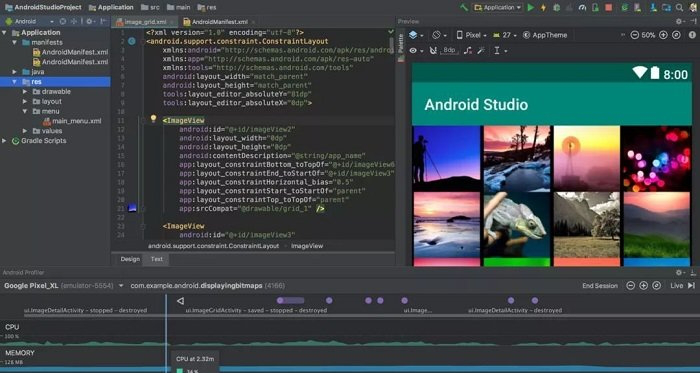
Task: Switch to the image_grid.xml editor tab
Action: (x=144, y=21)
